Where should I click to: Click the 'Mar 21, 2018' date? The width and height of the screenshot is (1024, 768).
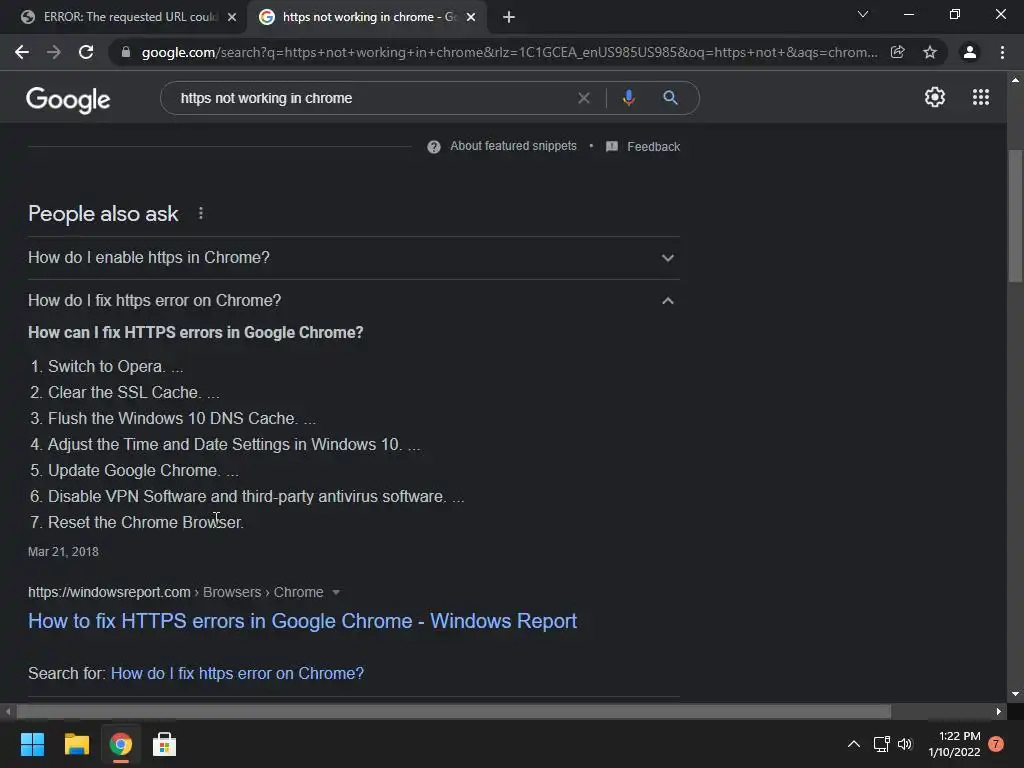tap(63, 552)
